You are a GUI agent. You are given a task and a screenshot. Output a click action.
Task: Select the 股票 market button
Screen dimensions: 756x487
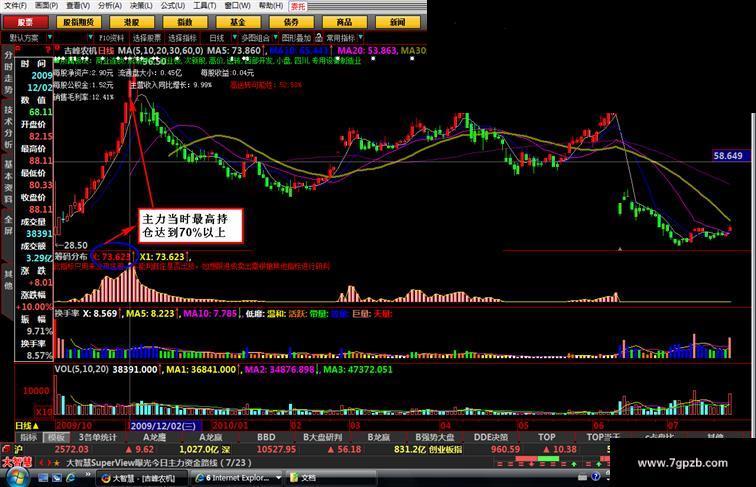pos(26,22)
